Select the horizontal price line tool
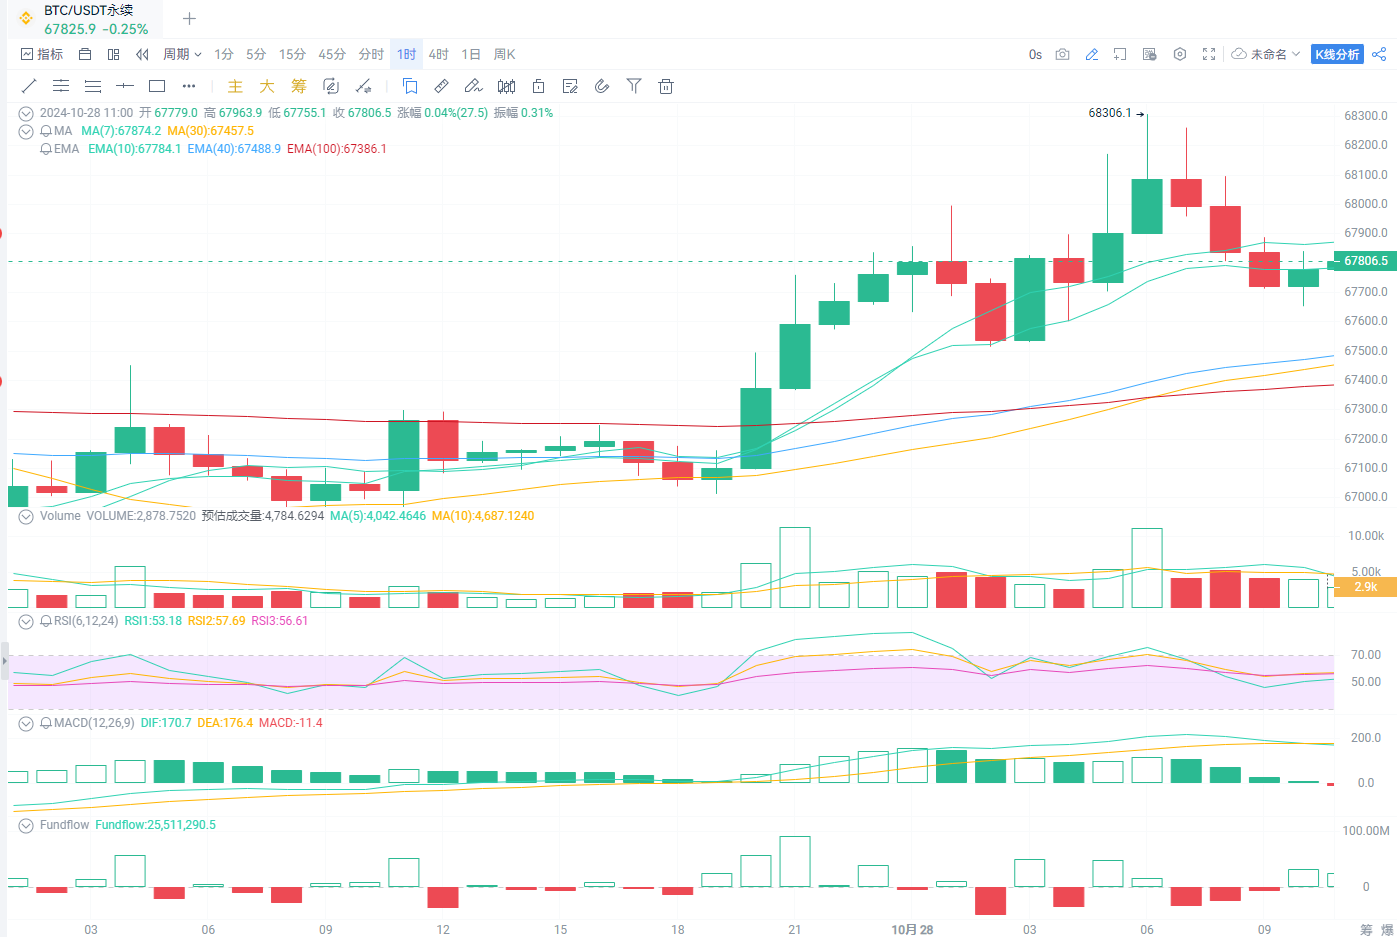Viewport: 1397px width, 937px height. [x=125, y=86]
